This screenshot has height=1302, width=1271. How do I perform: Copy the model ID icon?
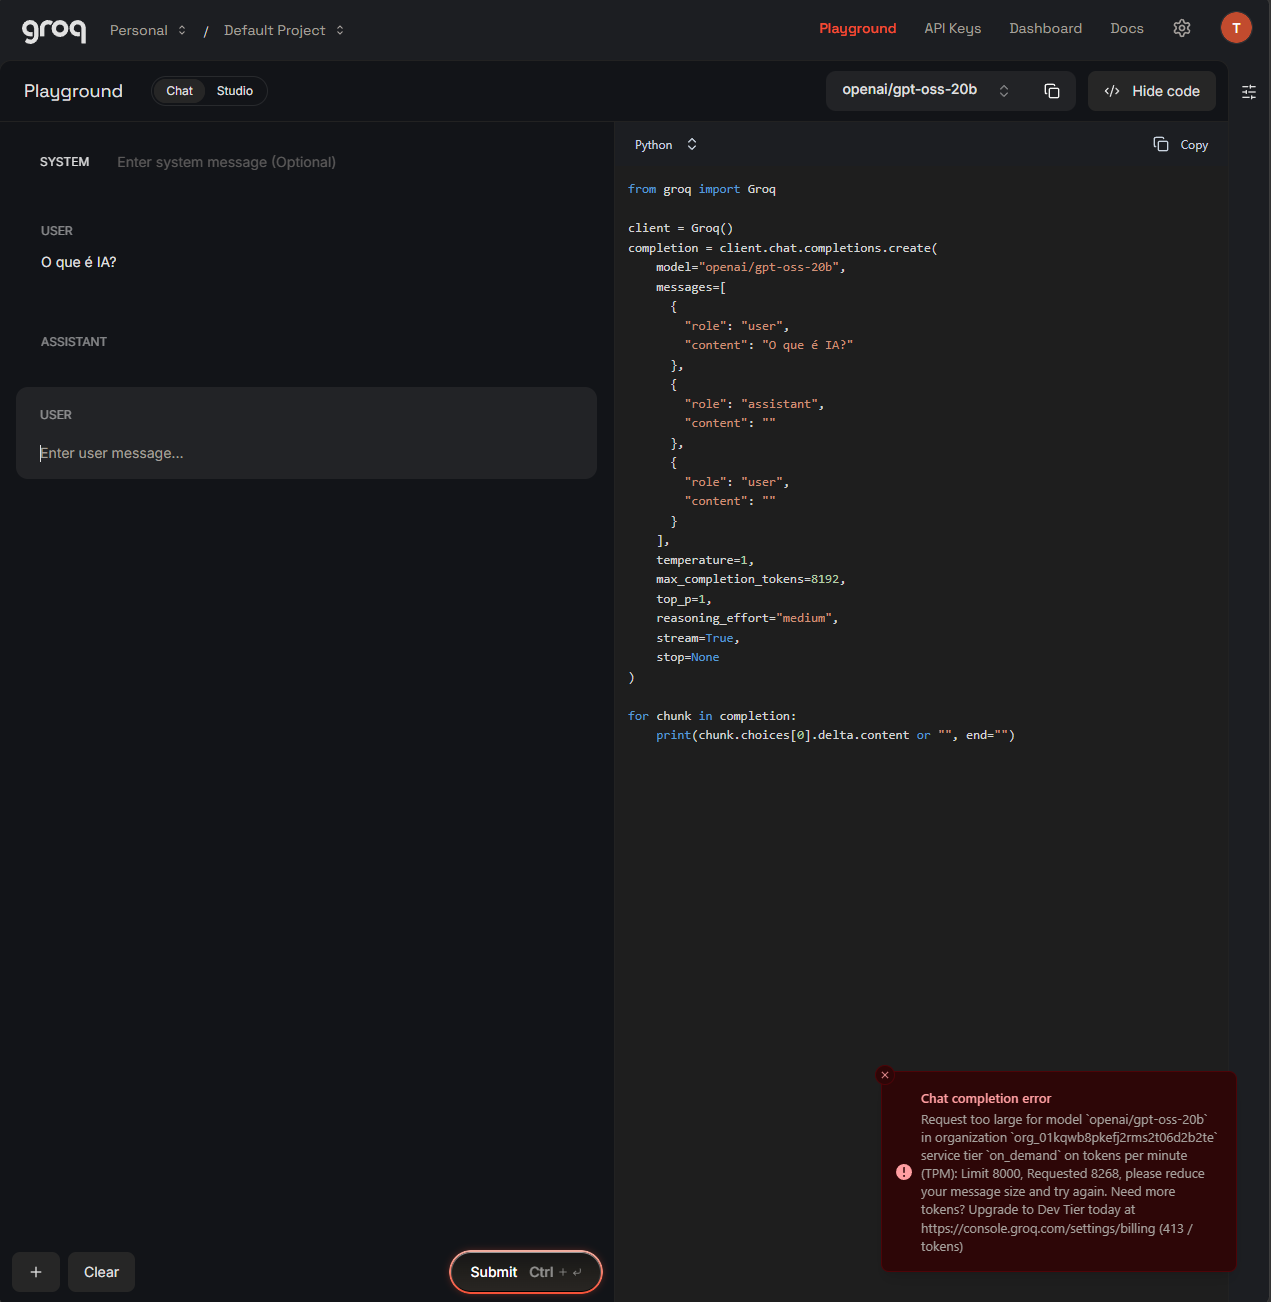pos(1052,91)
